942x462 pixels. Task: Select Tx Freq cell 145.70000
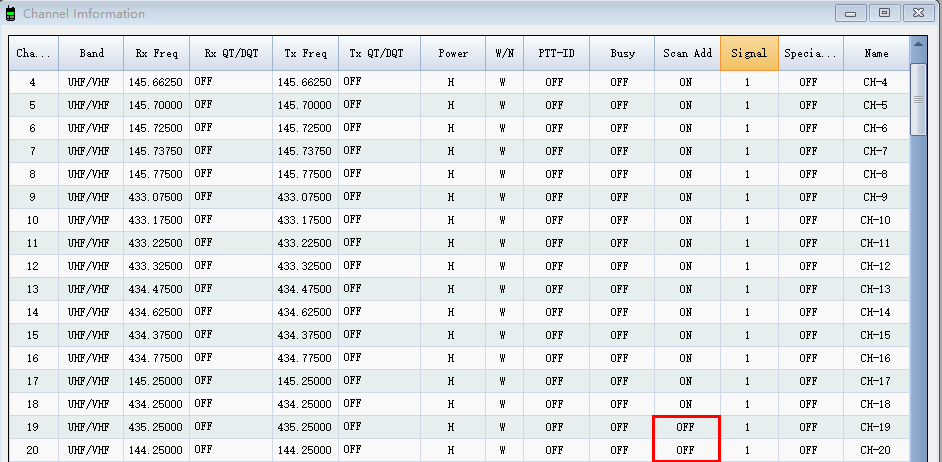(x=305, y=105)
